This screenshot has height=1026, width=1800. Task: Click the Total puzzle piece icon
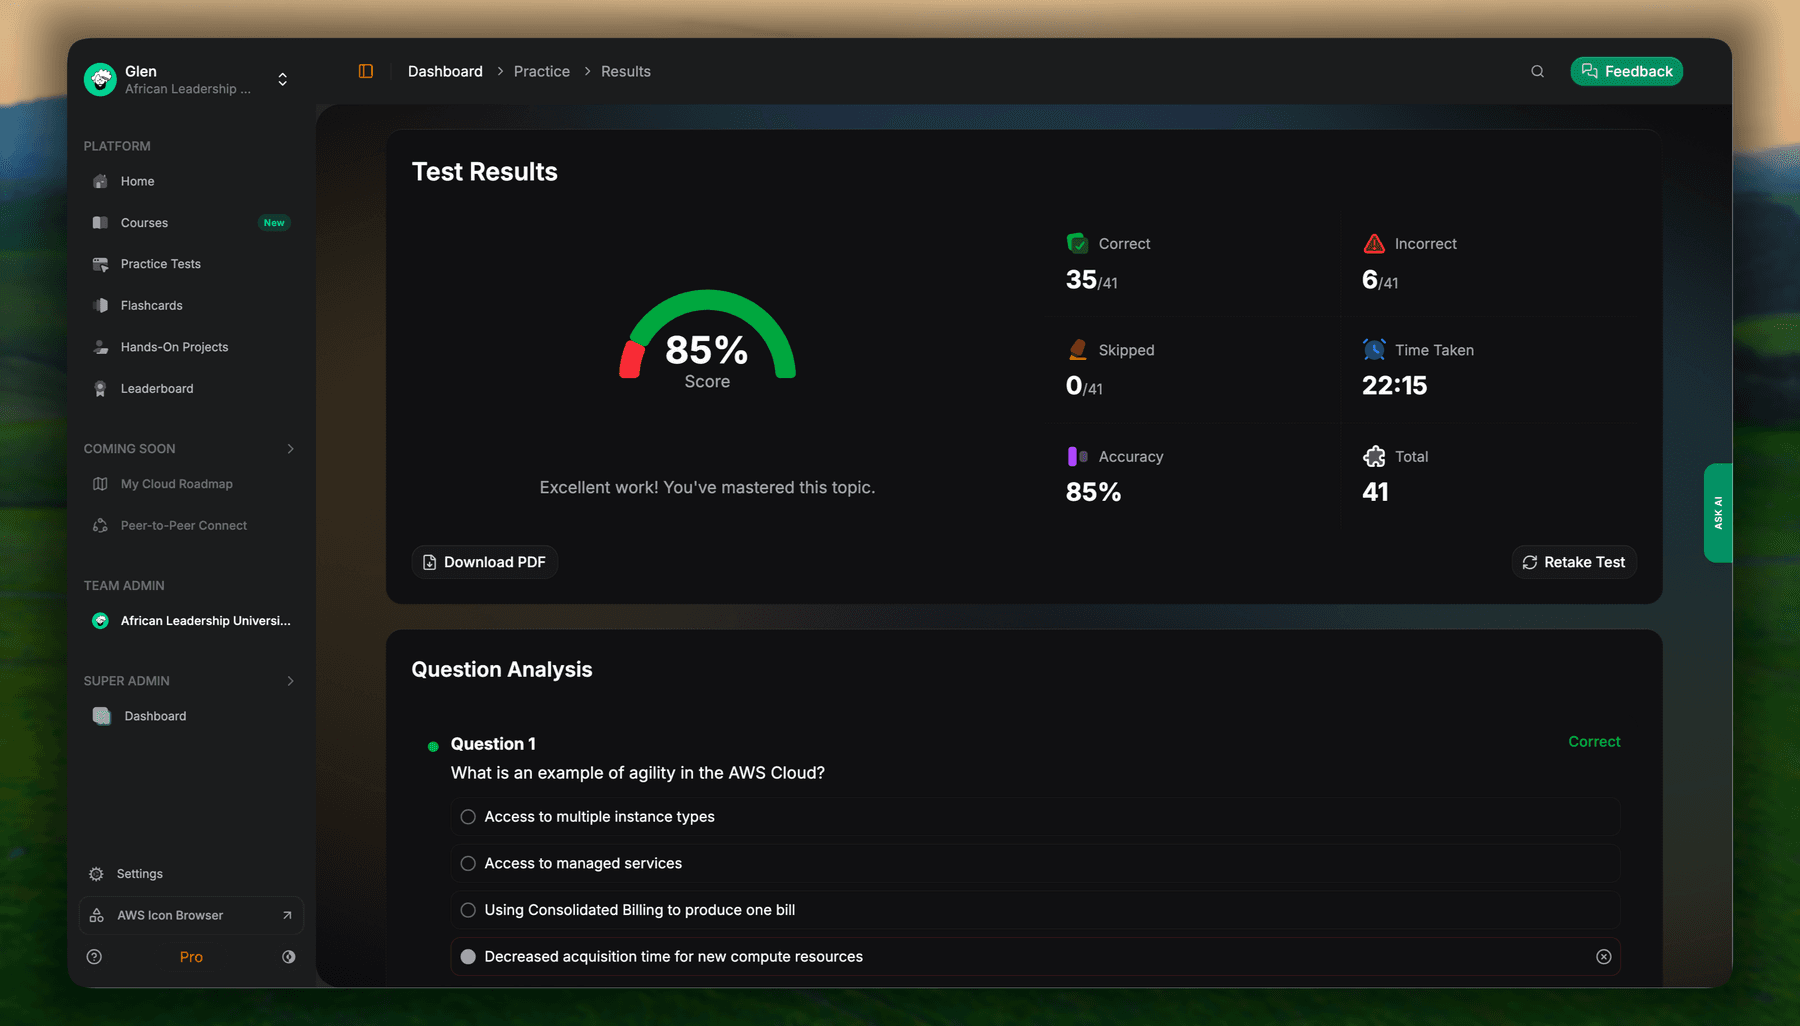tap(1374, 456)
